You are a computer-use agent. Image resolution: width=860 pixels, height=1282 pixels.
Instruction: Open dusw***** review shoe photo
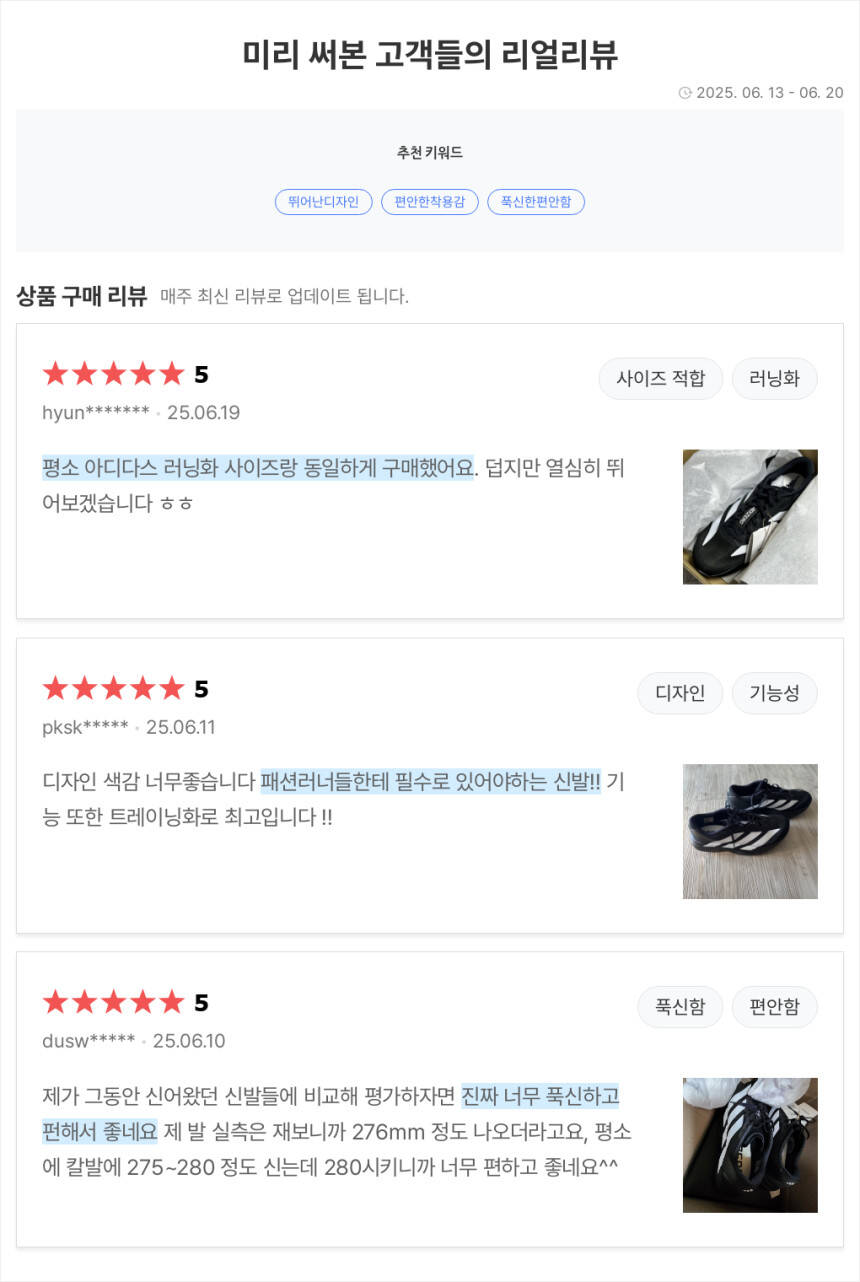(750, 1145)
